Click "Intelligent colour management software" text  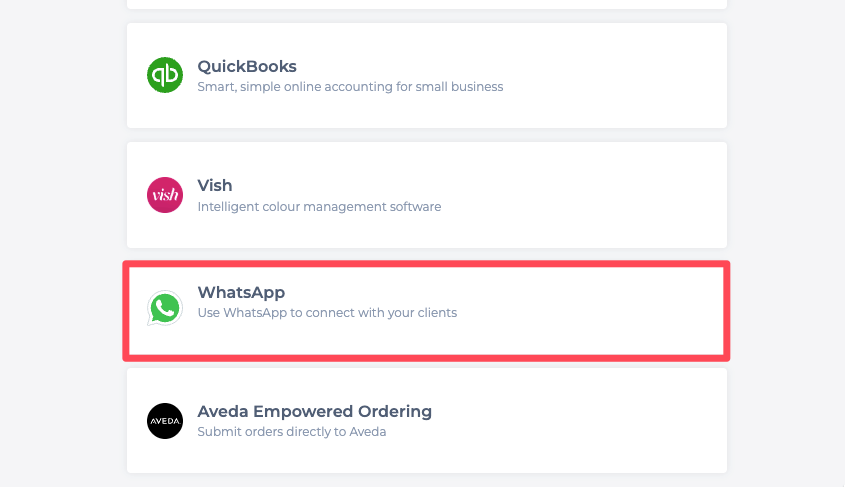point(319,207)
